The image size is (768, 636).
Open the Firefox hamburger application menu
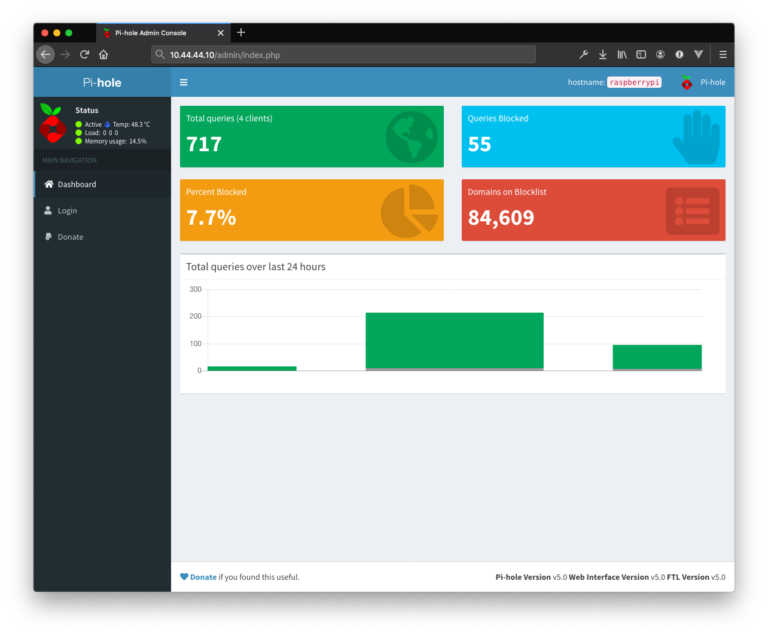pos(722,54)
